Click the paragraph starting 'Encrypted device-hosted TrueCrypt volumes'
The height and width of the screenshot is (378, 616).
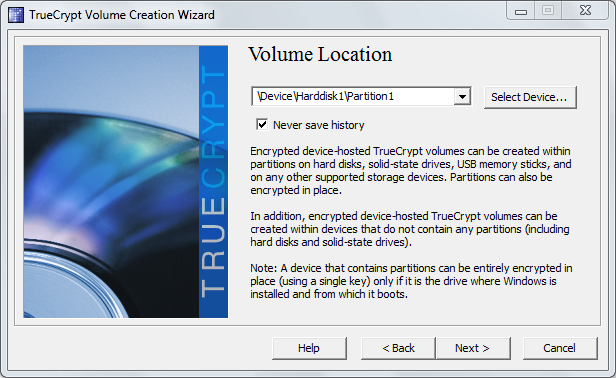[x=411, y=171]
